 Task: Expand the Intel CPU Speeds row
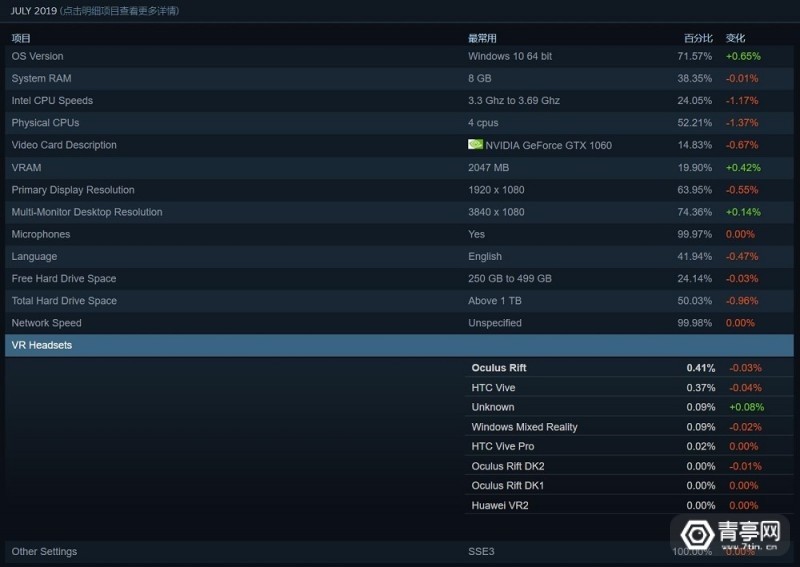(399, 101)
